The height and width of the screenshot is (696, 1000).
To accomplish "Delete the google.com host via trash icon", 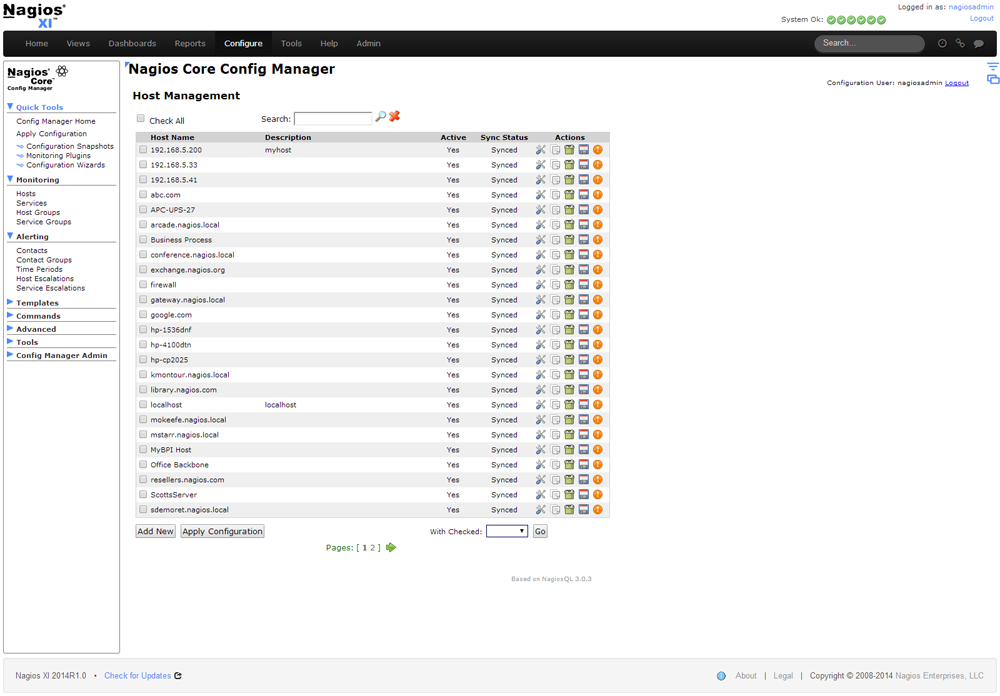I will click(x=569, y=314).
